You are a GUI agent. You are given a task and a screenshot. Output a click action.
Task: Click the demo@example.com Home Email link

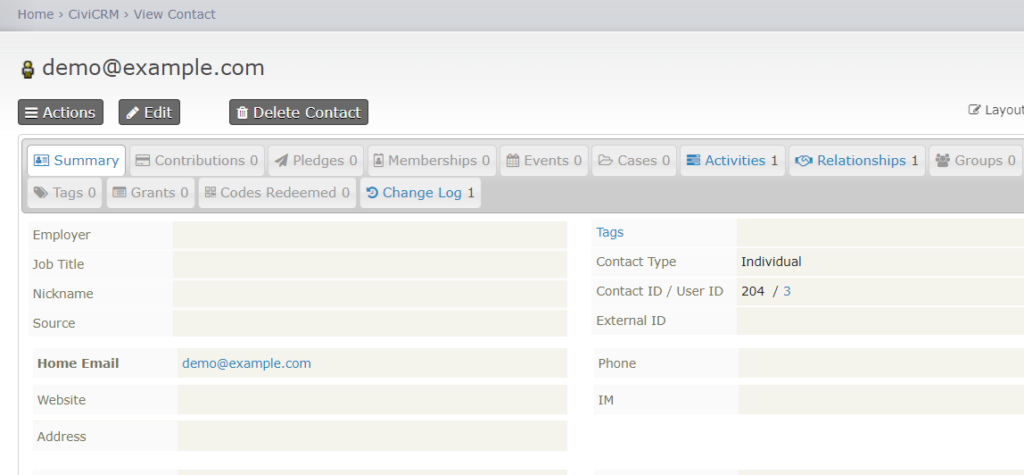246,363
